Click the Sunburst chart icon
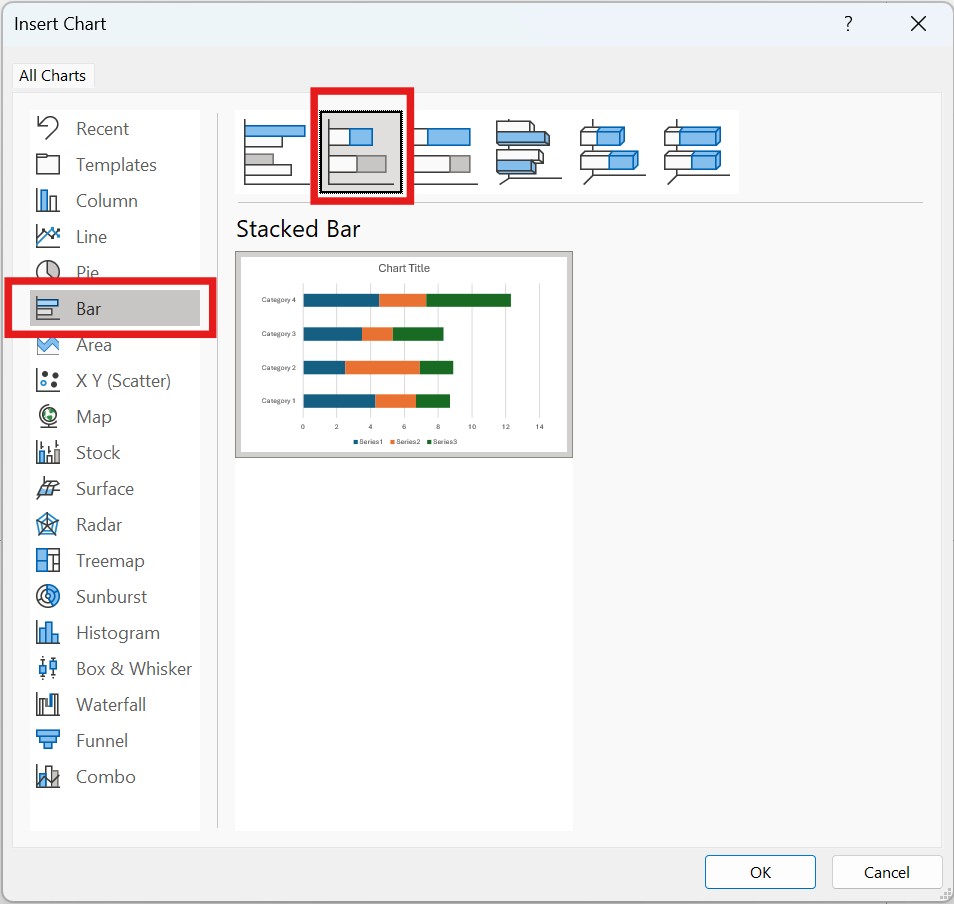The height and width of the screenshot is (904, 954). [x=47, y=596]
